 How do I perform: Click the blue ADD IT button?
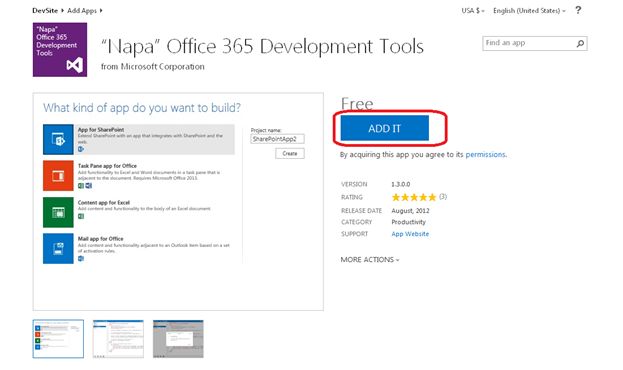(x=385, y=128)
